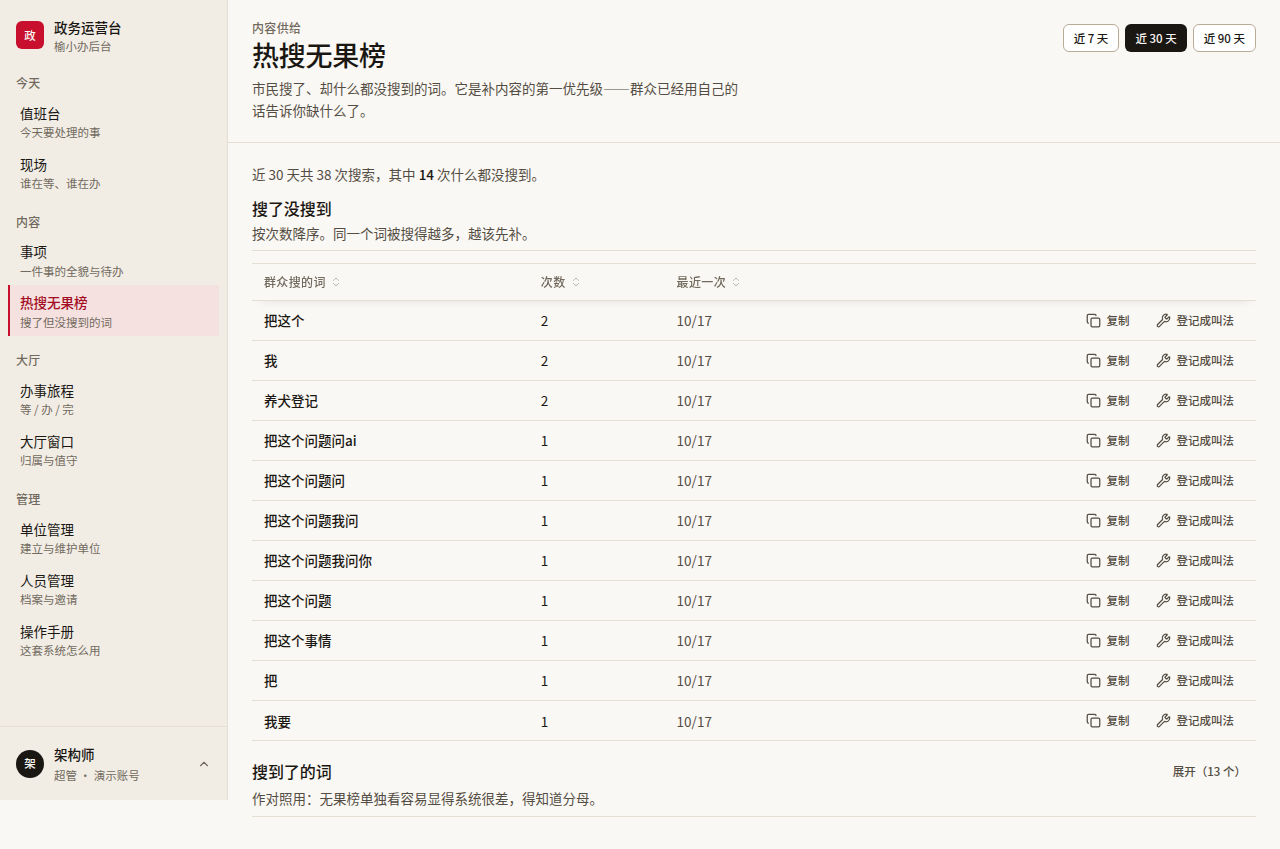Select the 近 30 天 range
The width and height of the screenshot is (1280, 849).
pyautogui.click(x=1156, y=38)
